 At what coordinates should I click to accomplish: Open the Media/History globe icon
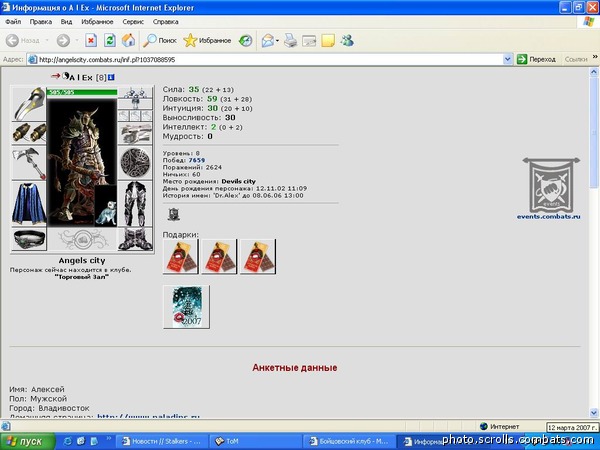[245, 40]
